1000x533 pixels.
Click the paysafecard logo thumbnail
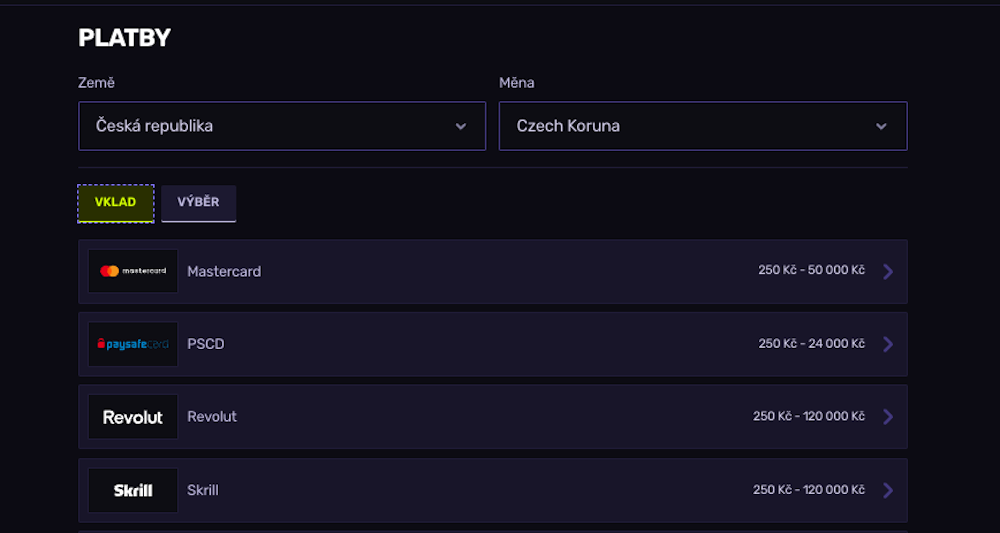pos(133,344)
